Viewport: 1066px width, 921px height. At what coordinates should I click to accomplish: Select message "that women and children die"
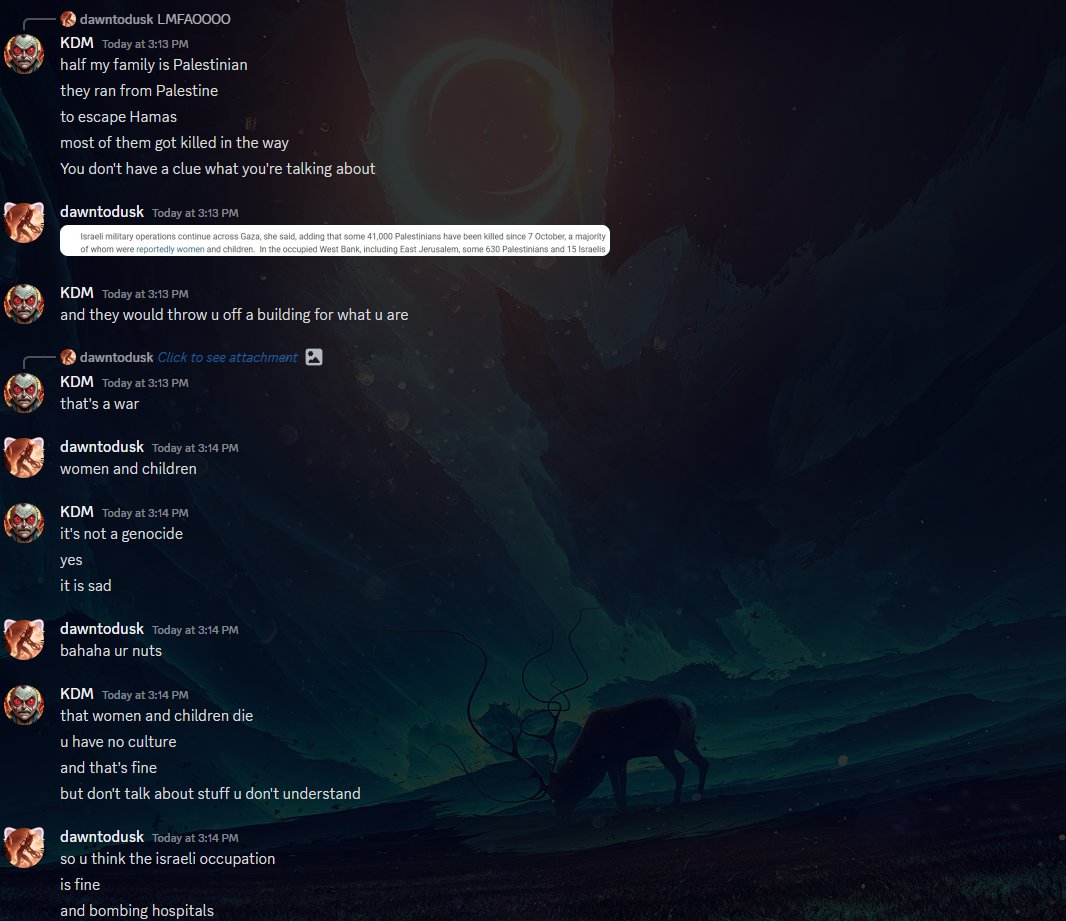pyautogui.click(x=156, y=716)
